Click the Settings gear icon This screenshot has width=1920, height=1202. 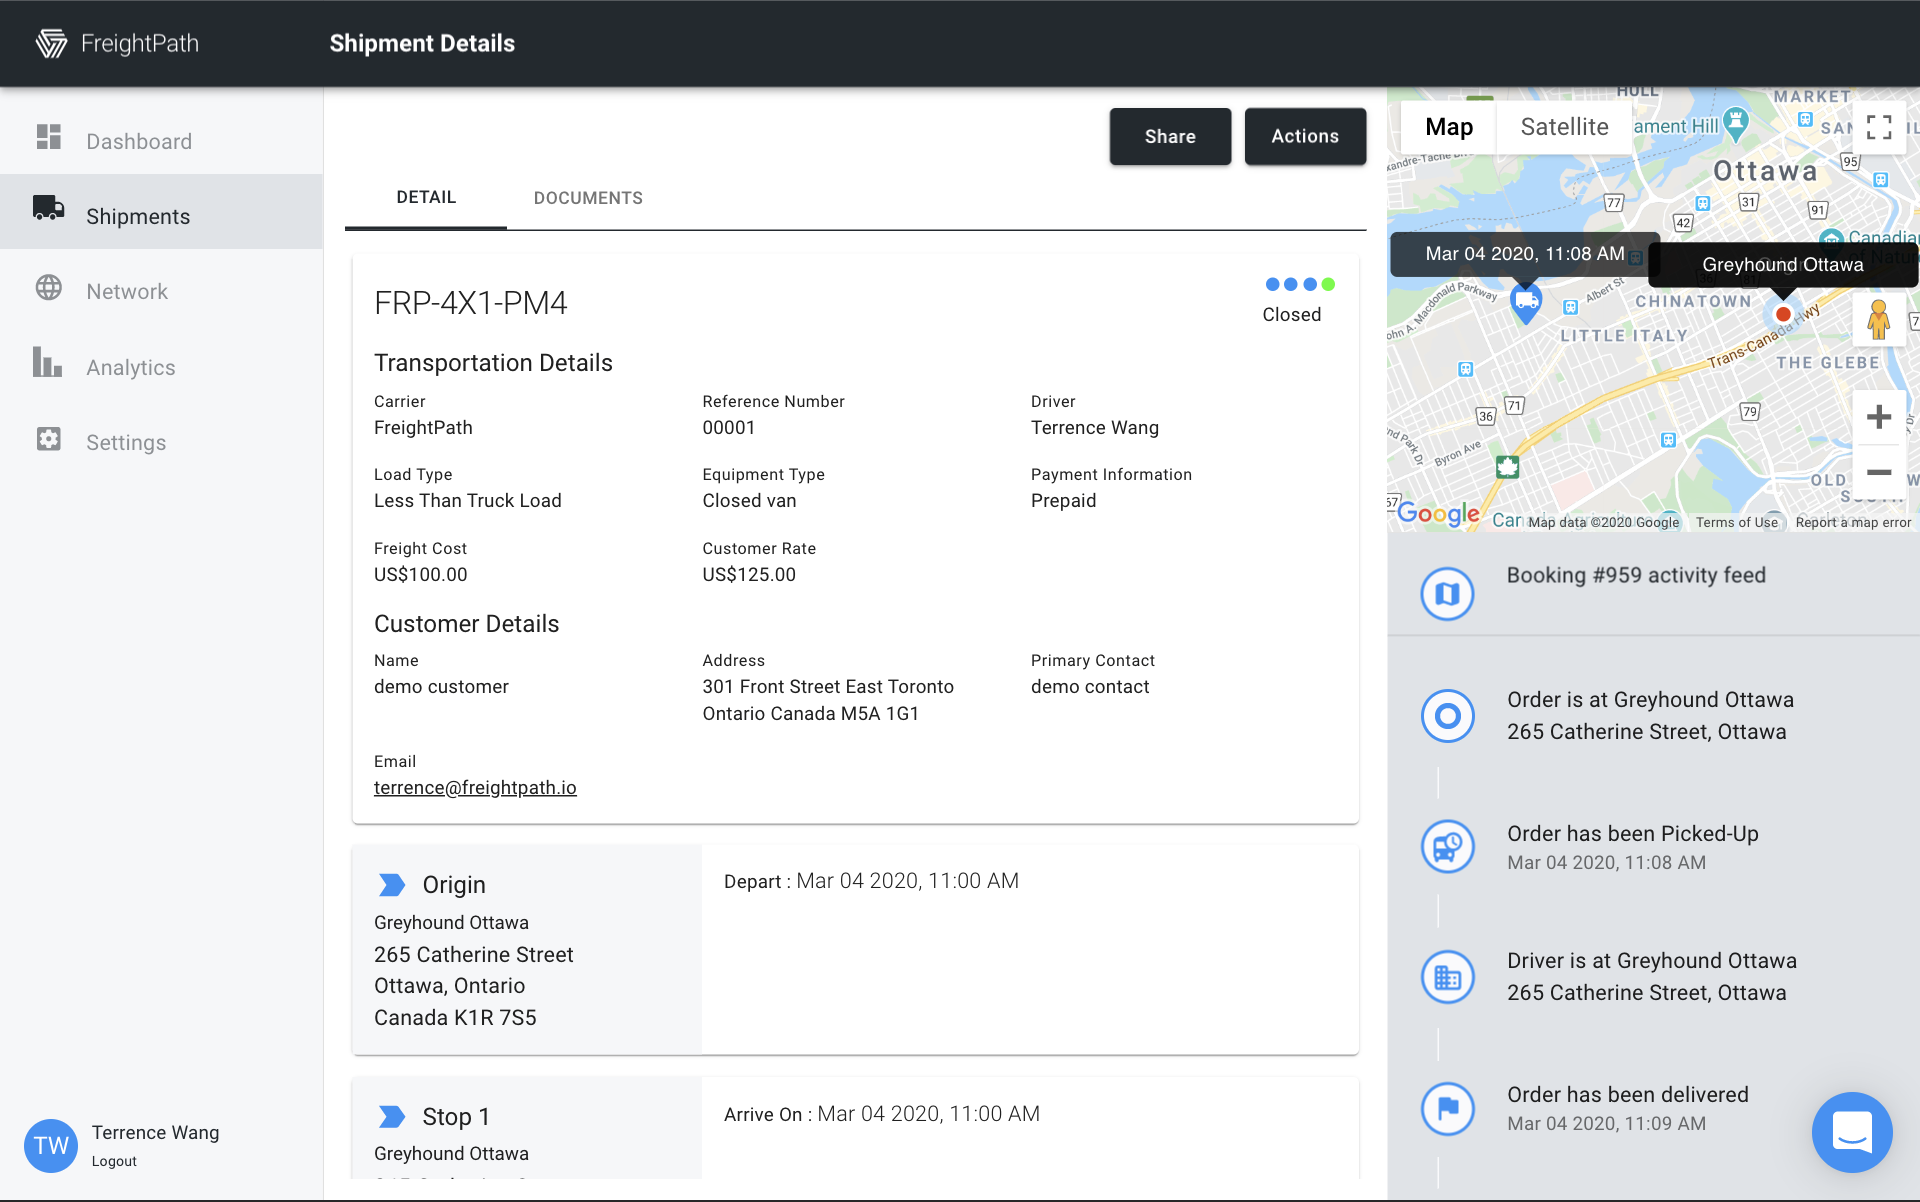pos(49,439)
